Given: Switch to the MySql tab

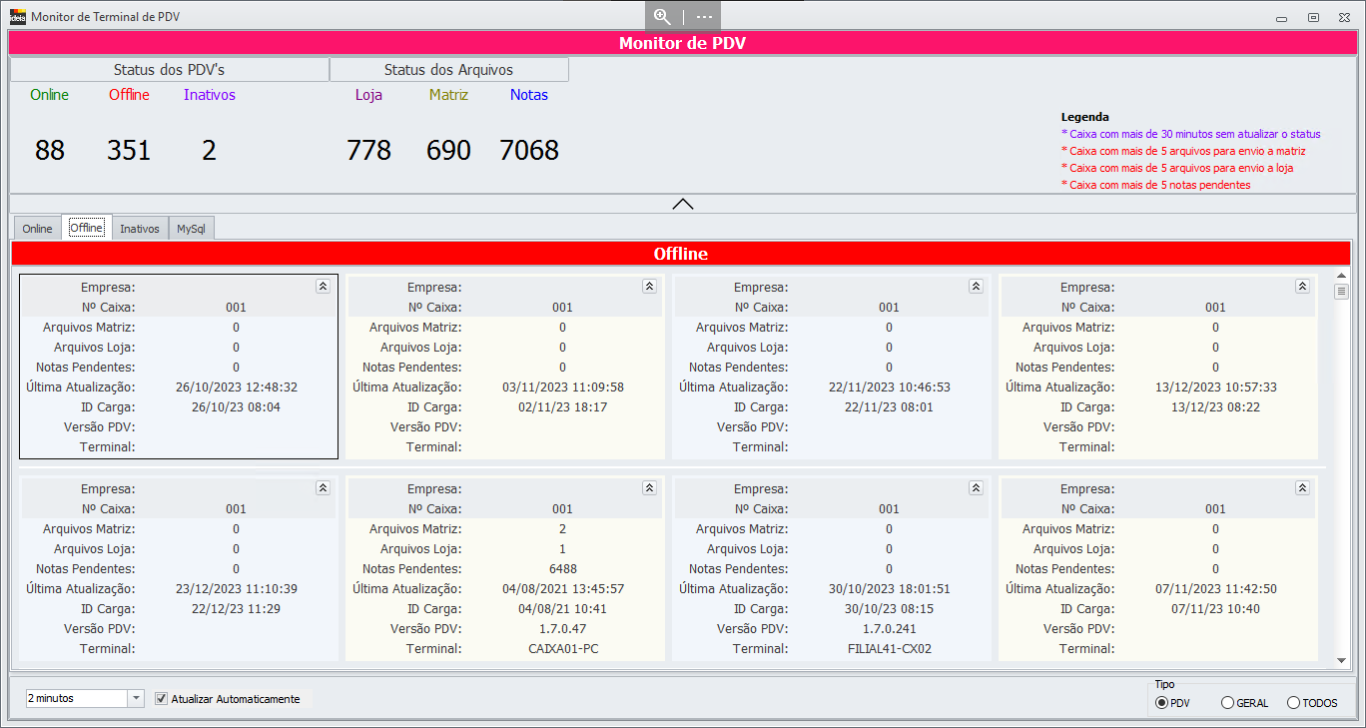Looking at the screenshot, I should click(x=191, y=228).
